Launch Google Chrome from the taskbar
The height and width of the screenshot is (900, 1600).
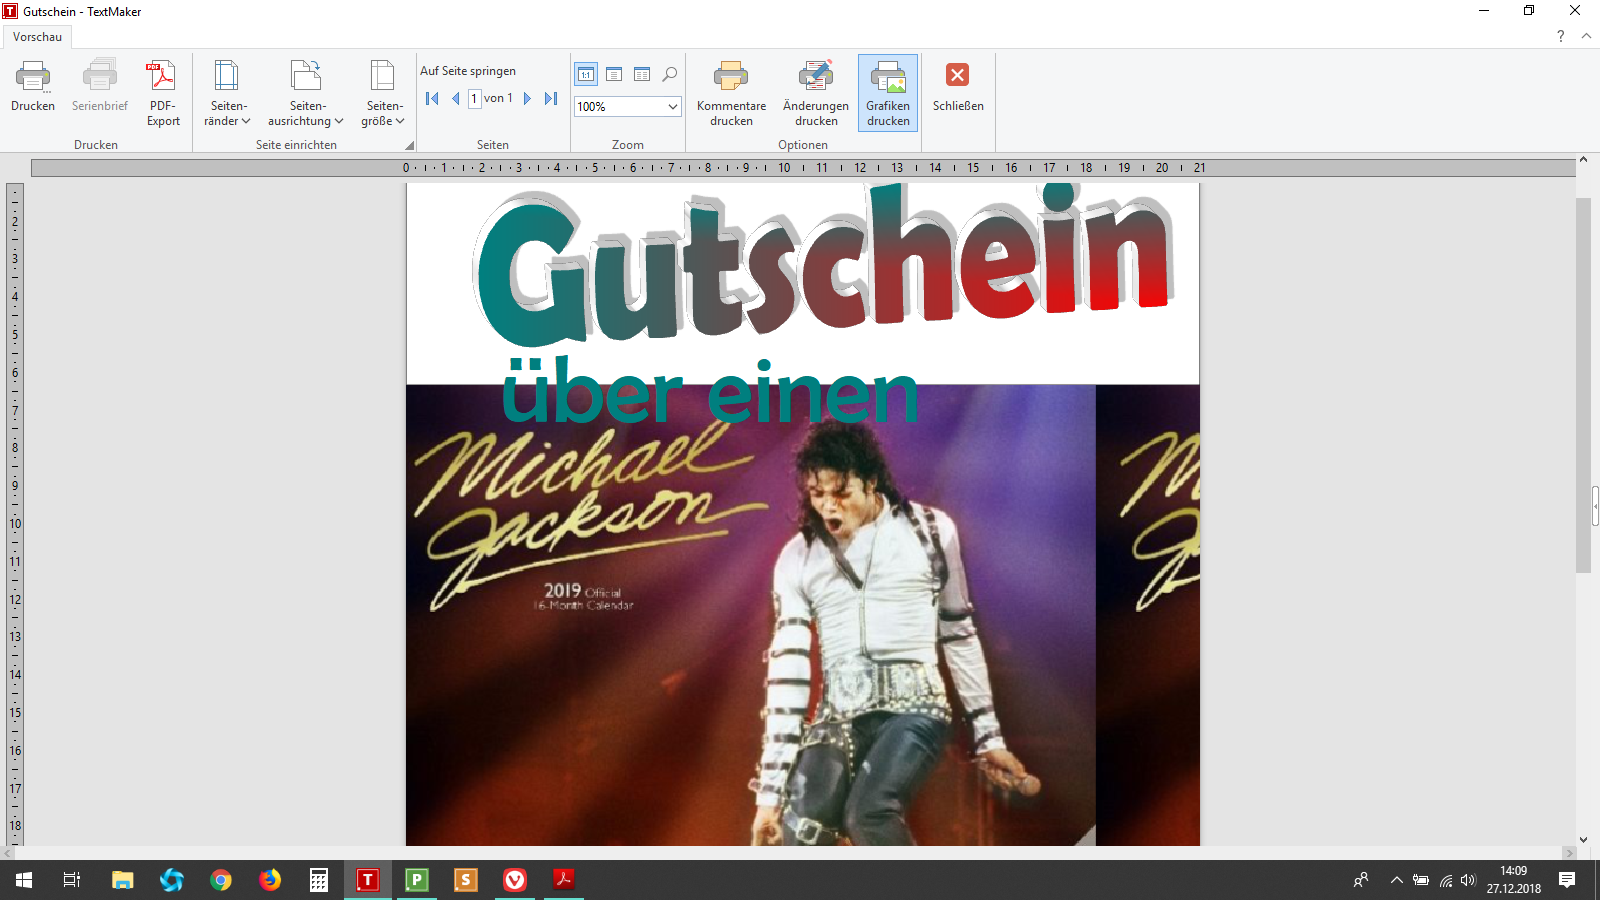pyautogui.click(x=221, y=880)
